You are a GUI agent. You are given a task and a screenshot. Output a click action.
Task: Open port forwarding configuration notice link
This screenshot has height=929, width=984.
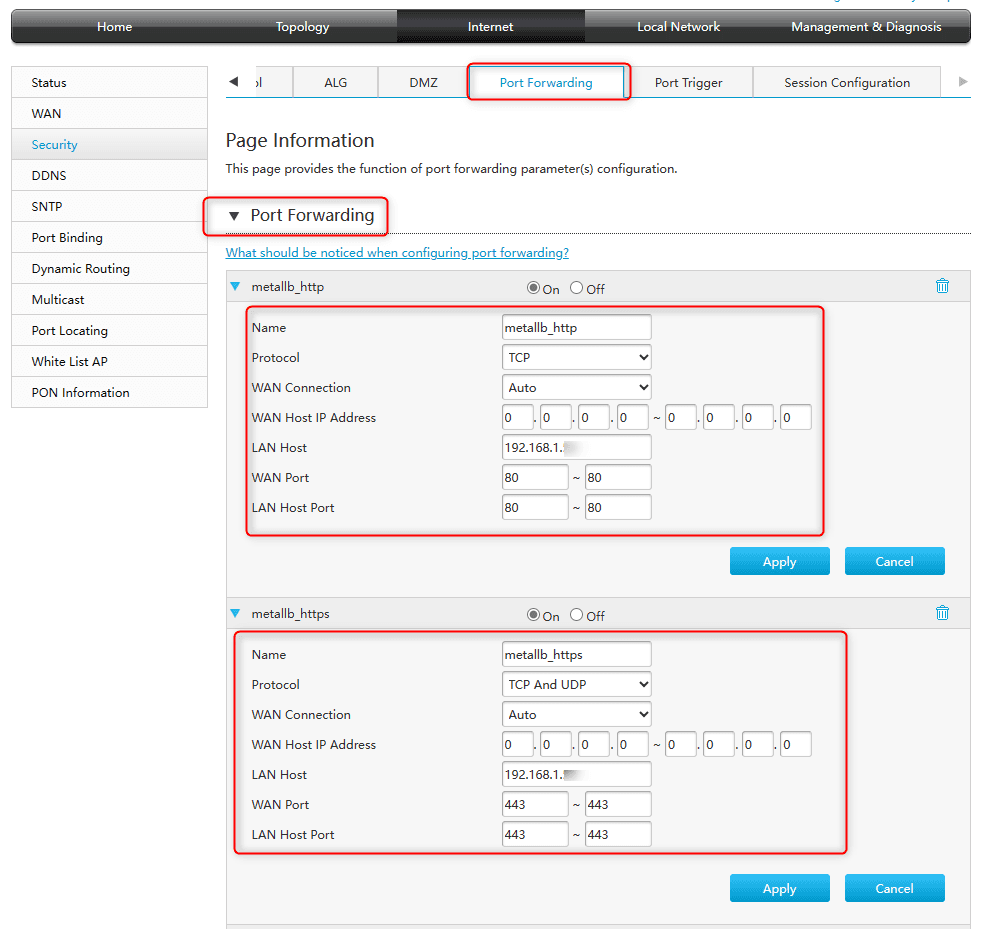[x=397, y=253]
